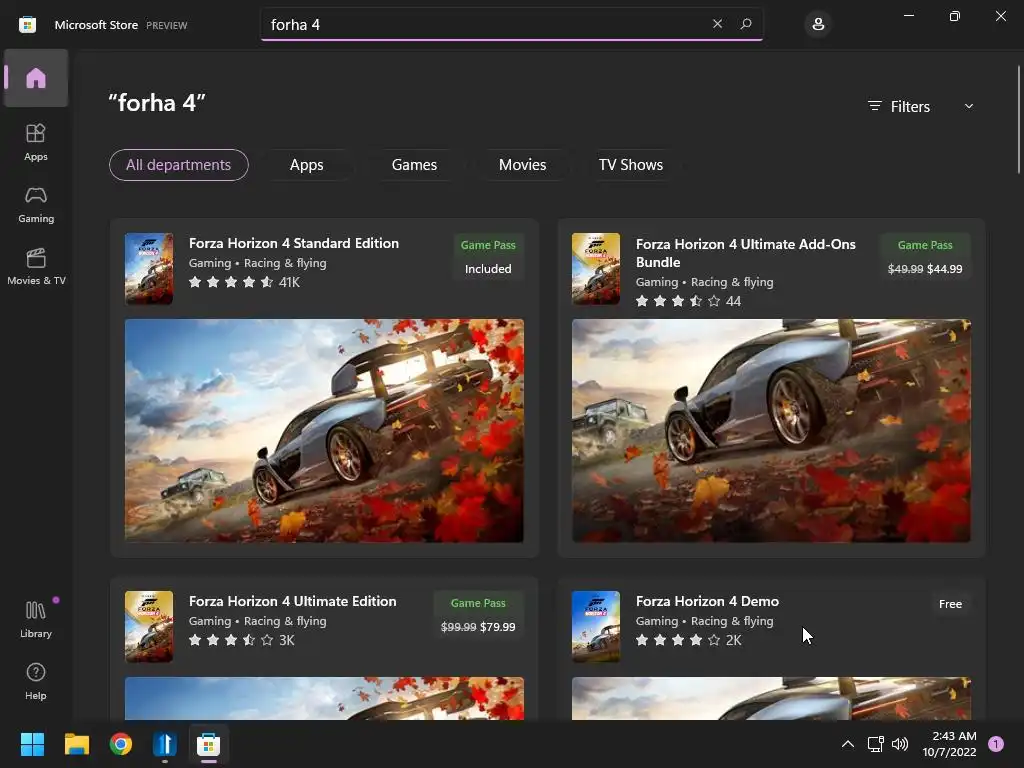Select All departments filter
1024x768 pixels.
click(x=178, y=165)
